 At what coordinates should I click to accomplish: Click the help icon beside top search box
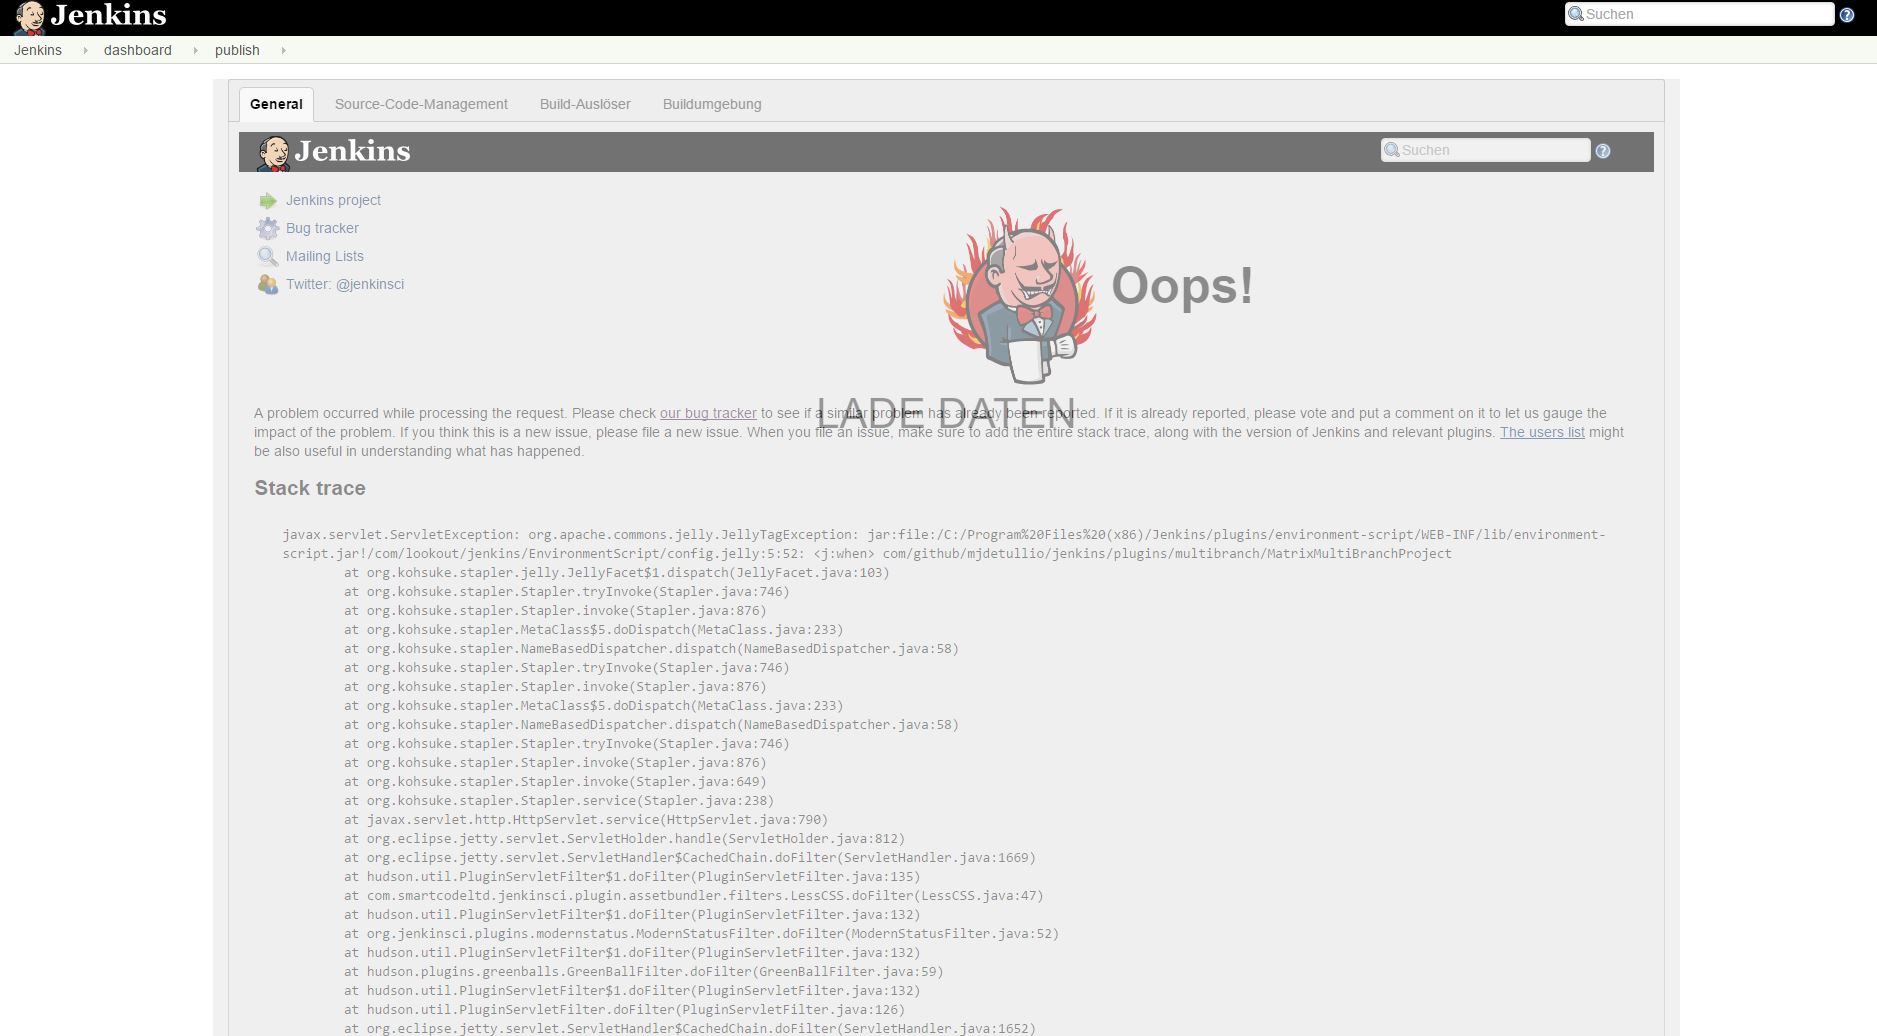pos(1847,15)
